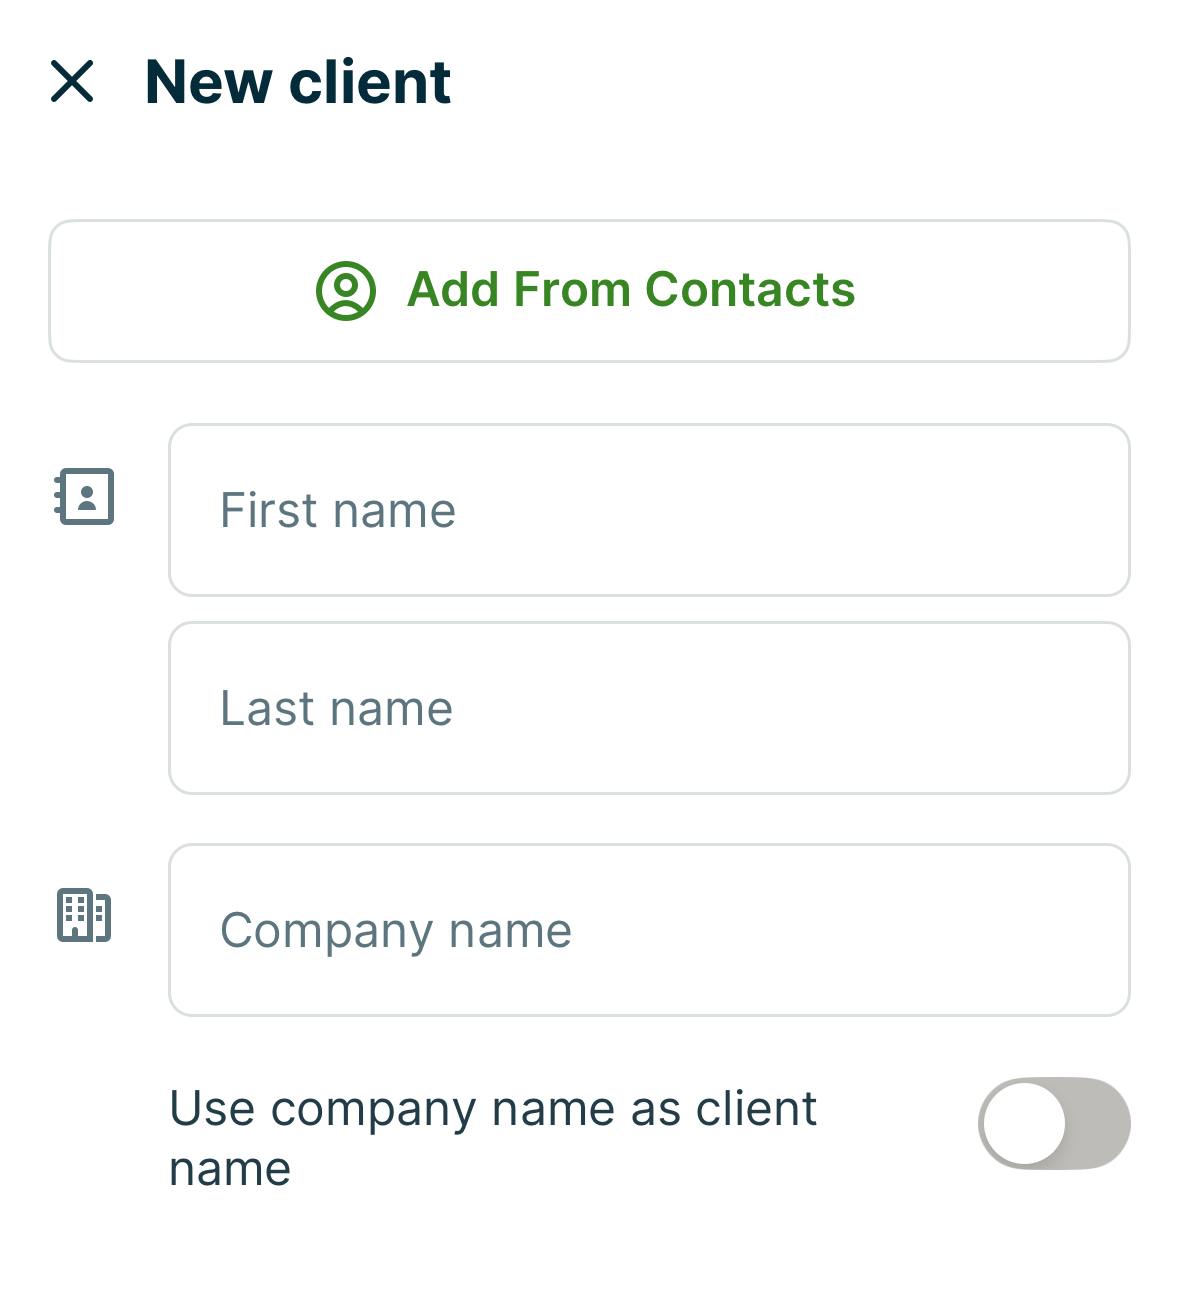This screenshot has height=1310, width=1179.
Task: Click the "Last name" placeholder text
Action: pos(336,709)
